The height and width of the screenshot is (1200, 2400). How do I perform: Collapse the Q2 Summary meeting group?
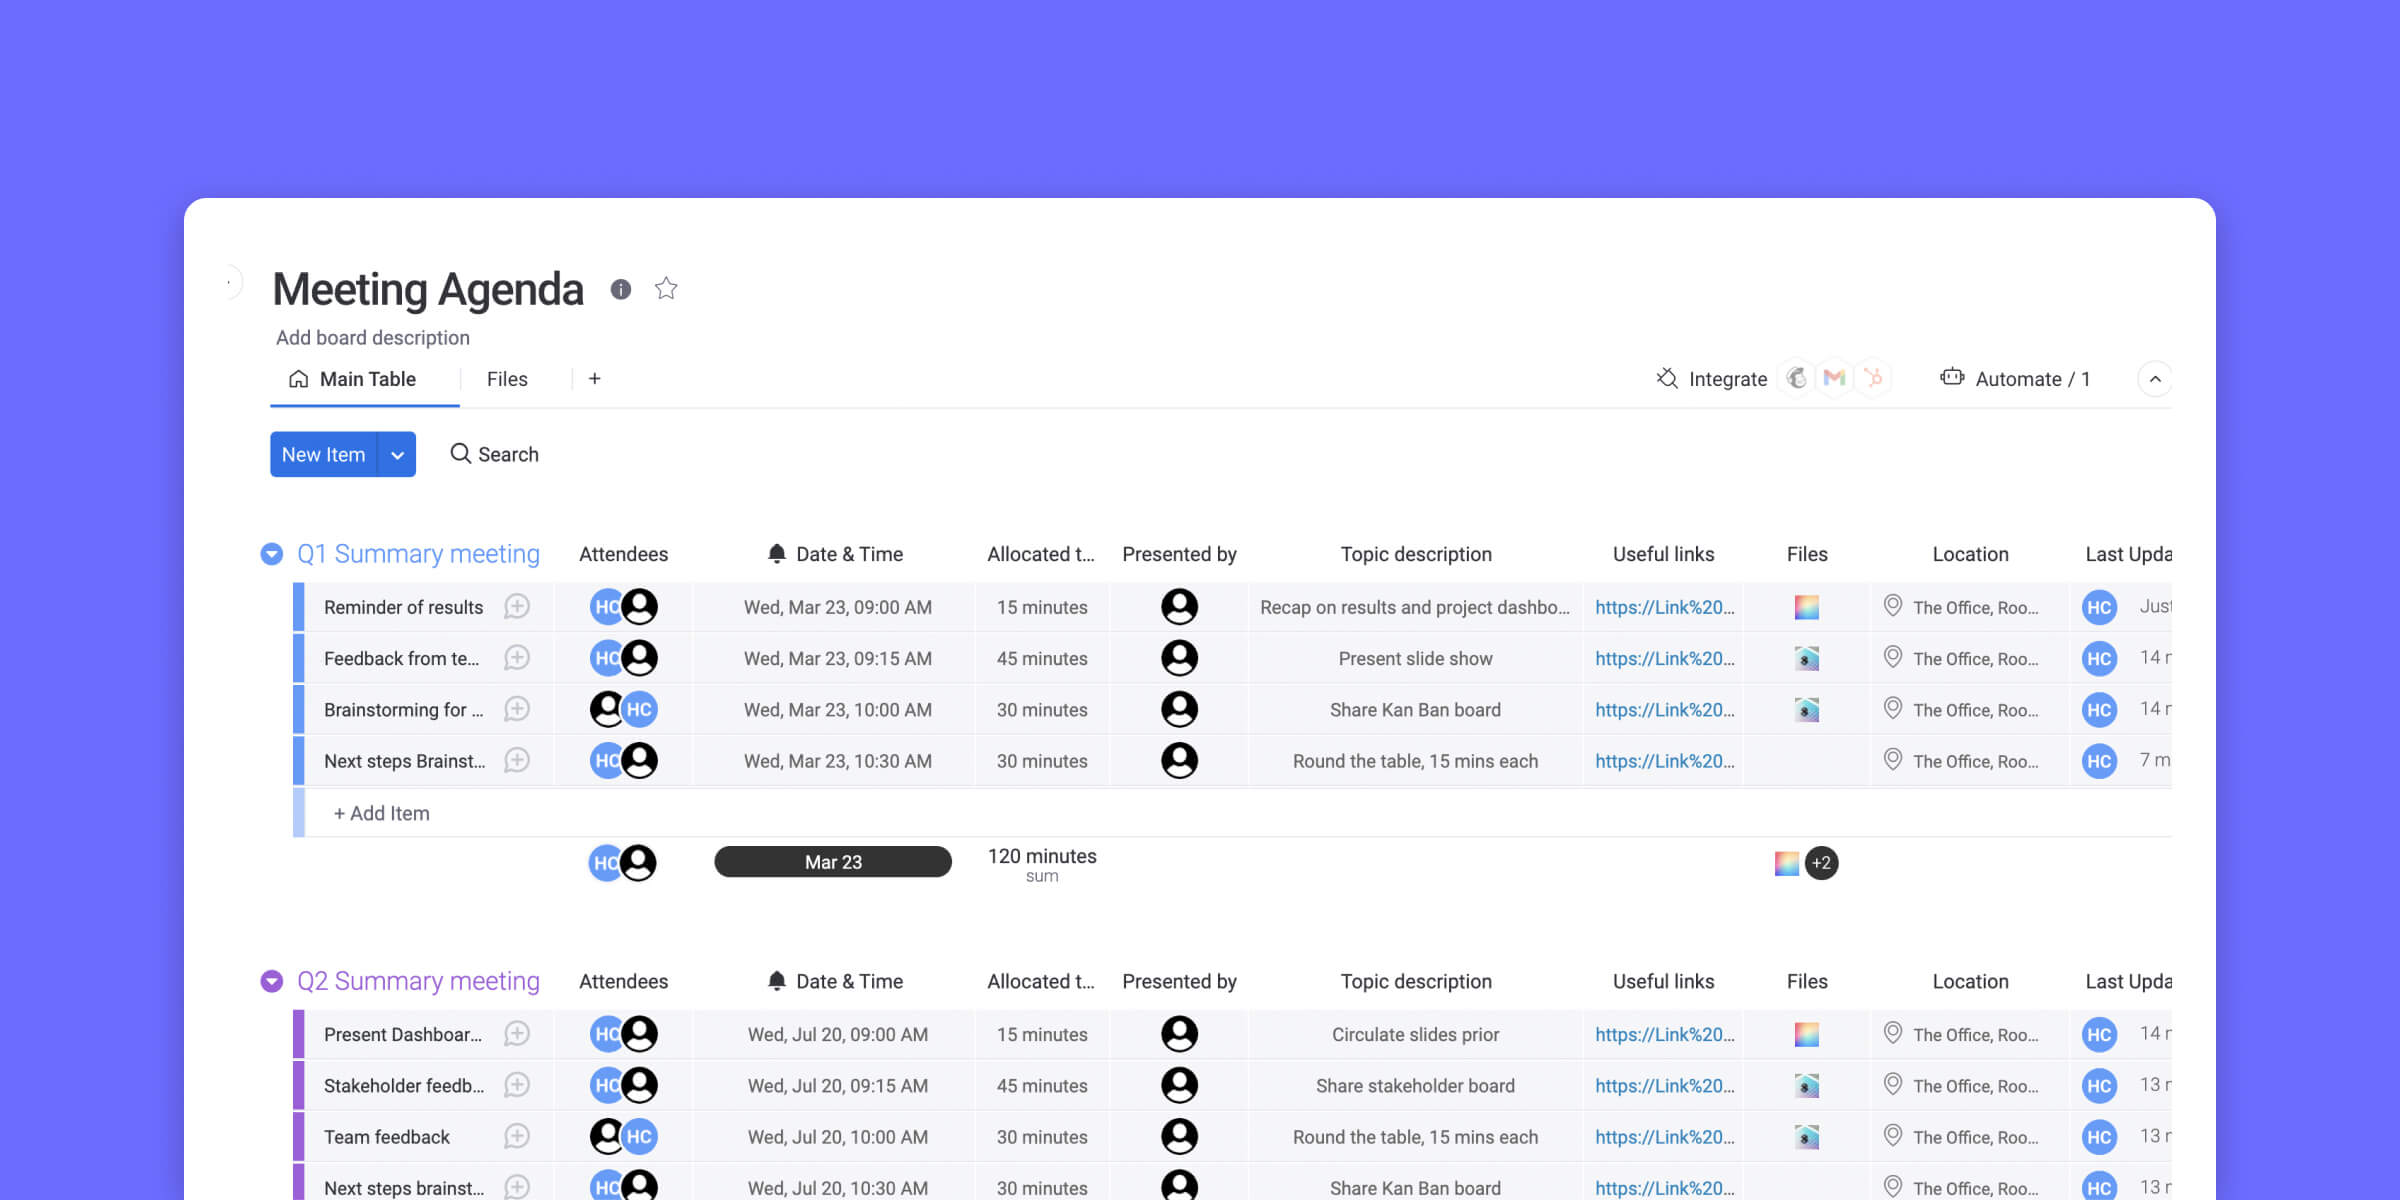pos(270,981)
